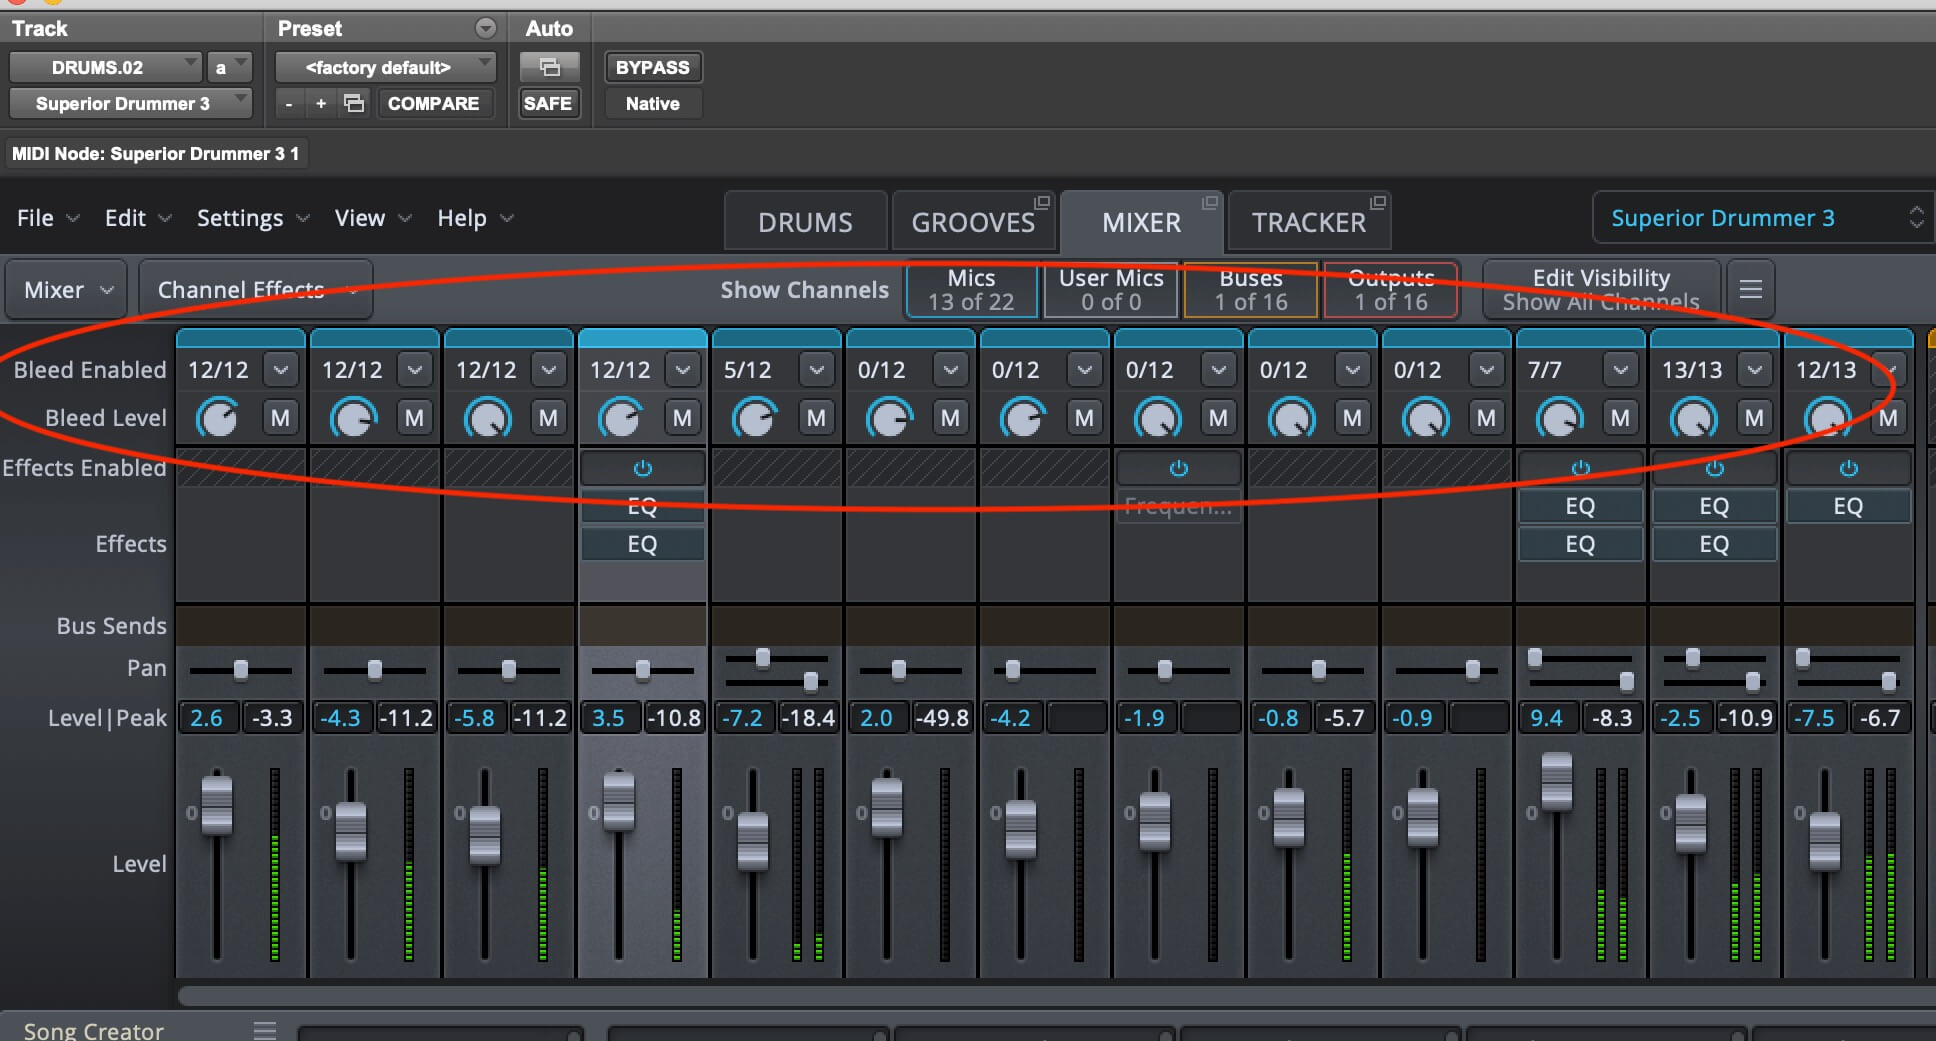Image resolution: width=1936 pixels, height=1041 pixels.
Task: Detach the GROOVES tab into a window
Action: [1041, 203]
